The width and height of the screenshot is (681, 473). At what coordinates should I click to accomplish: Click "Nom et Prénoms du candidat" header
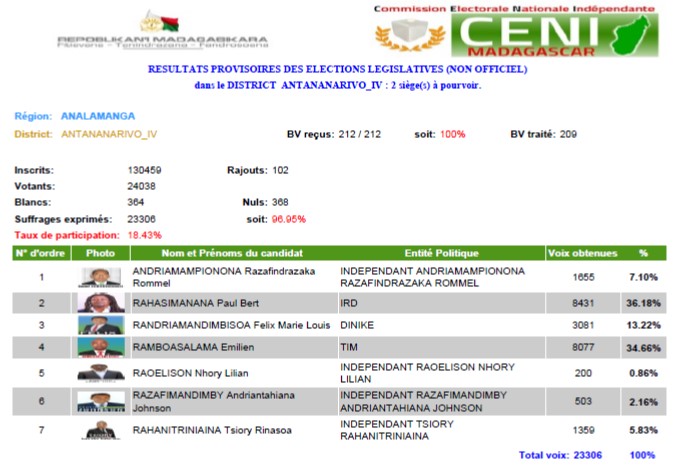232,253
